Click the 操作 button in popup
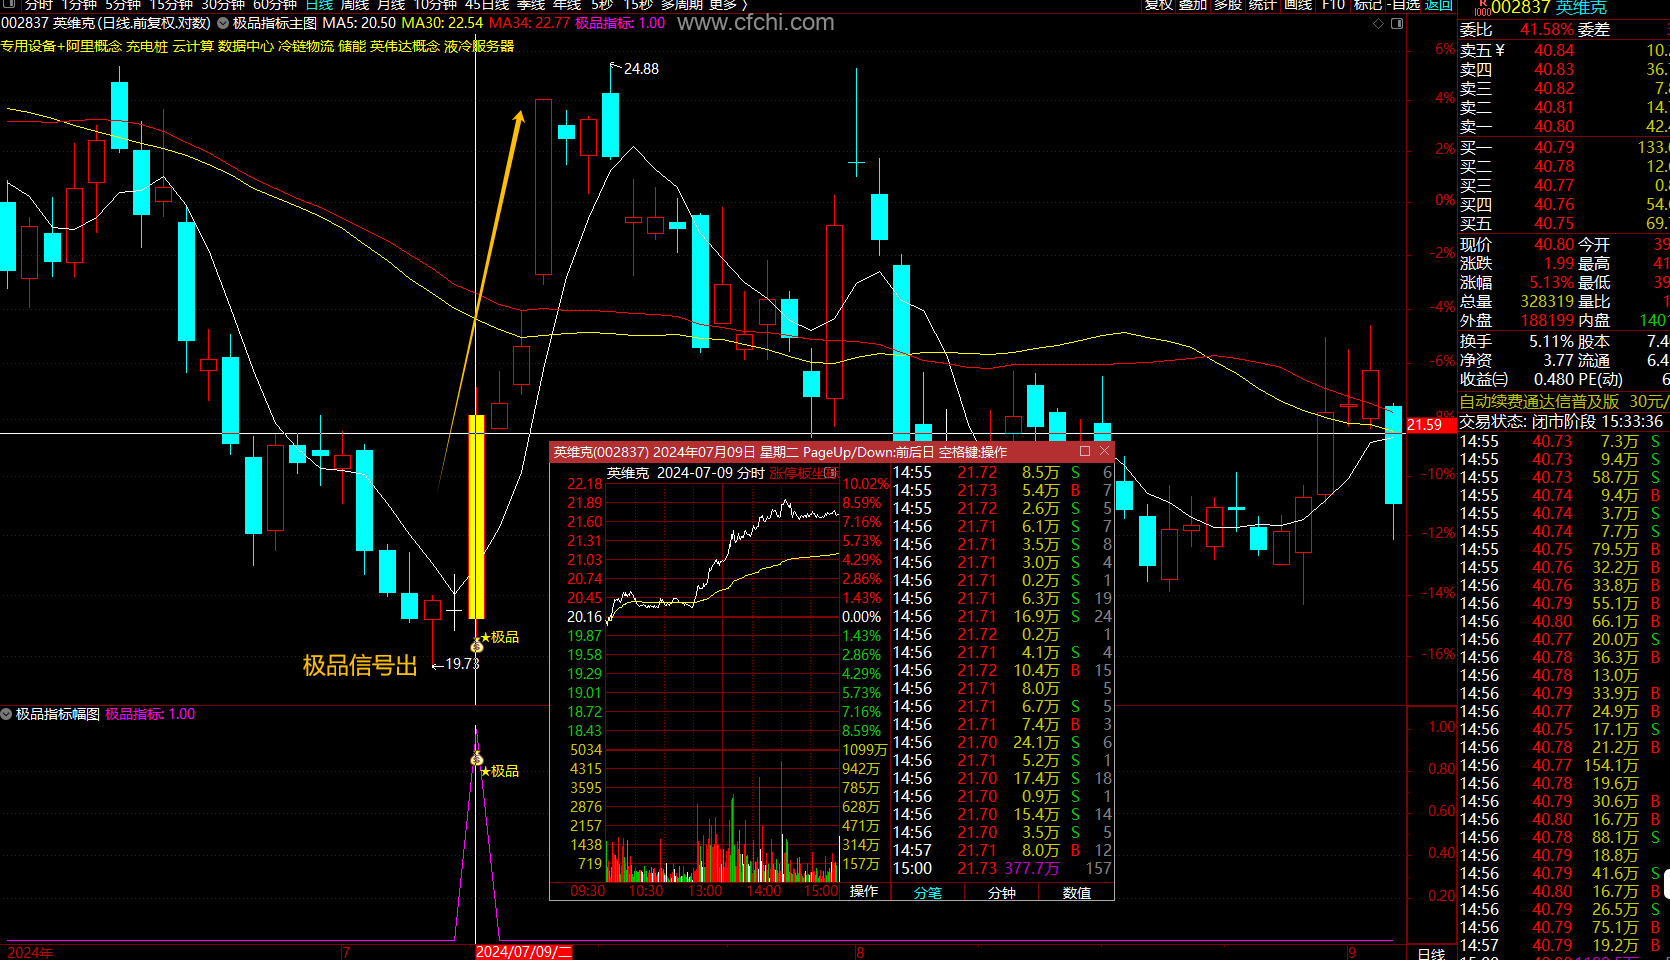 tap(864, 892)
